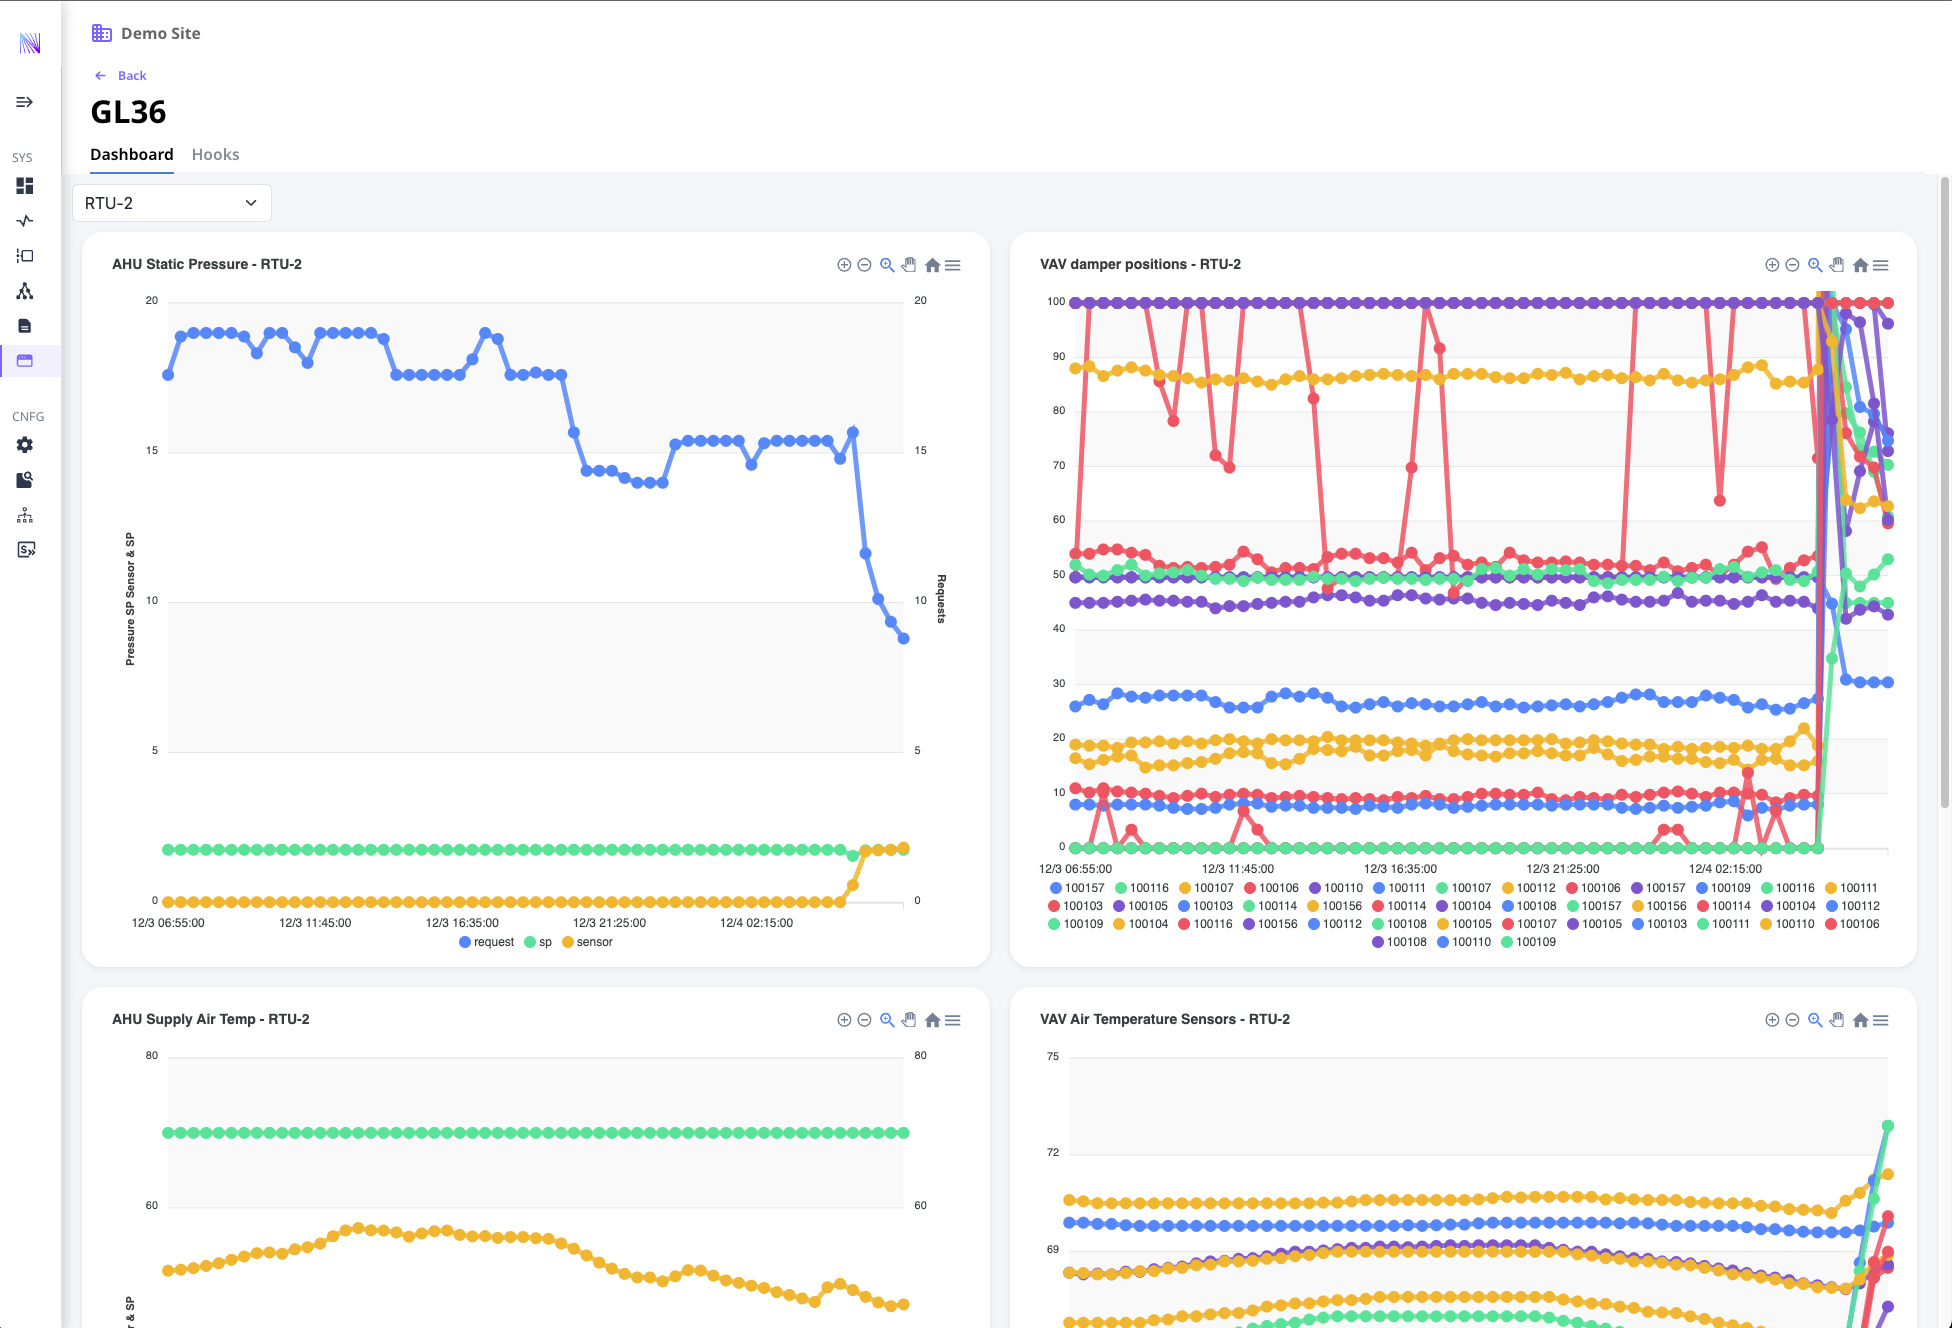Toggle the sp series in legend
Screen dimensions: 1952x1328
pos(538,942)
